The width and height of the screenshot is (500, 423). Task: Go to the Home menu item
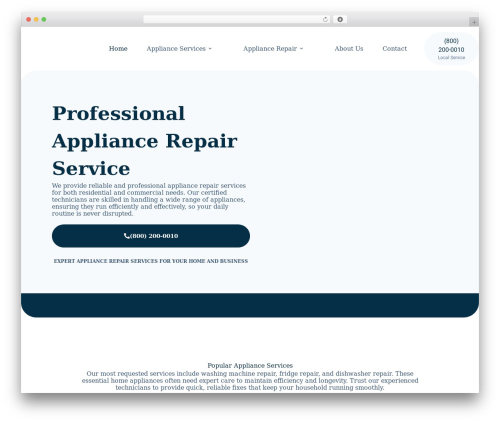click(x=118, y=49)
